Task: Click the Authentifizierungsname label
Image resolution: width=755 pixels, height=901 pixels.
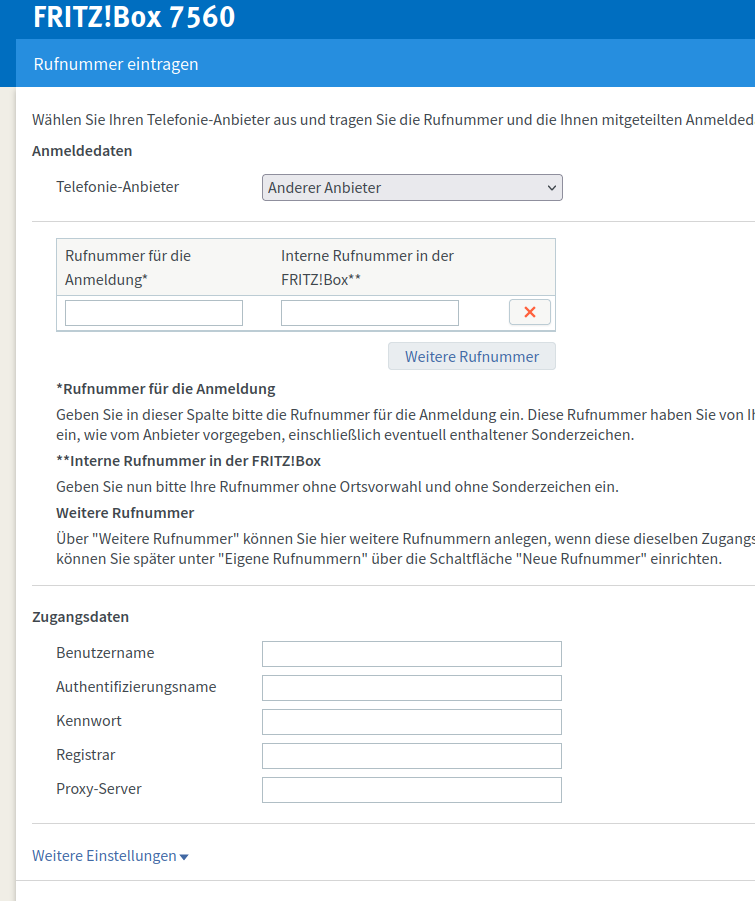Action: (136, 687)
